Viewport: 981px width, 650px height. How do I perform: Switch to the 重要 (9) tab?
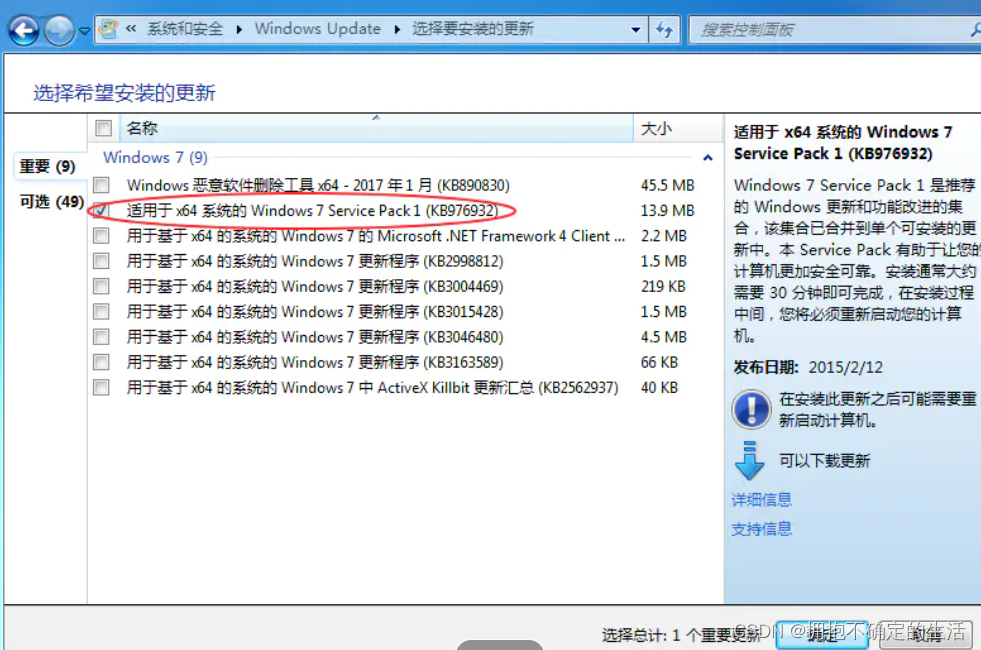[x=48, y=166]
